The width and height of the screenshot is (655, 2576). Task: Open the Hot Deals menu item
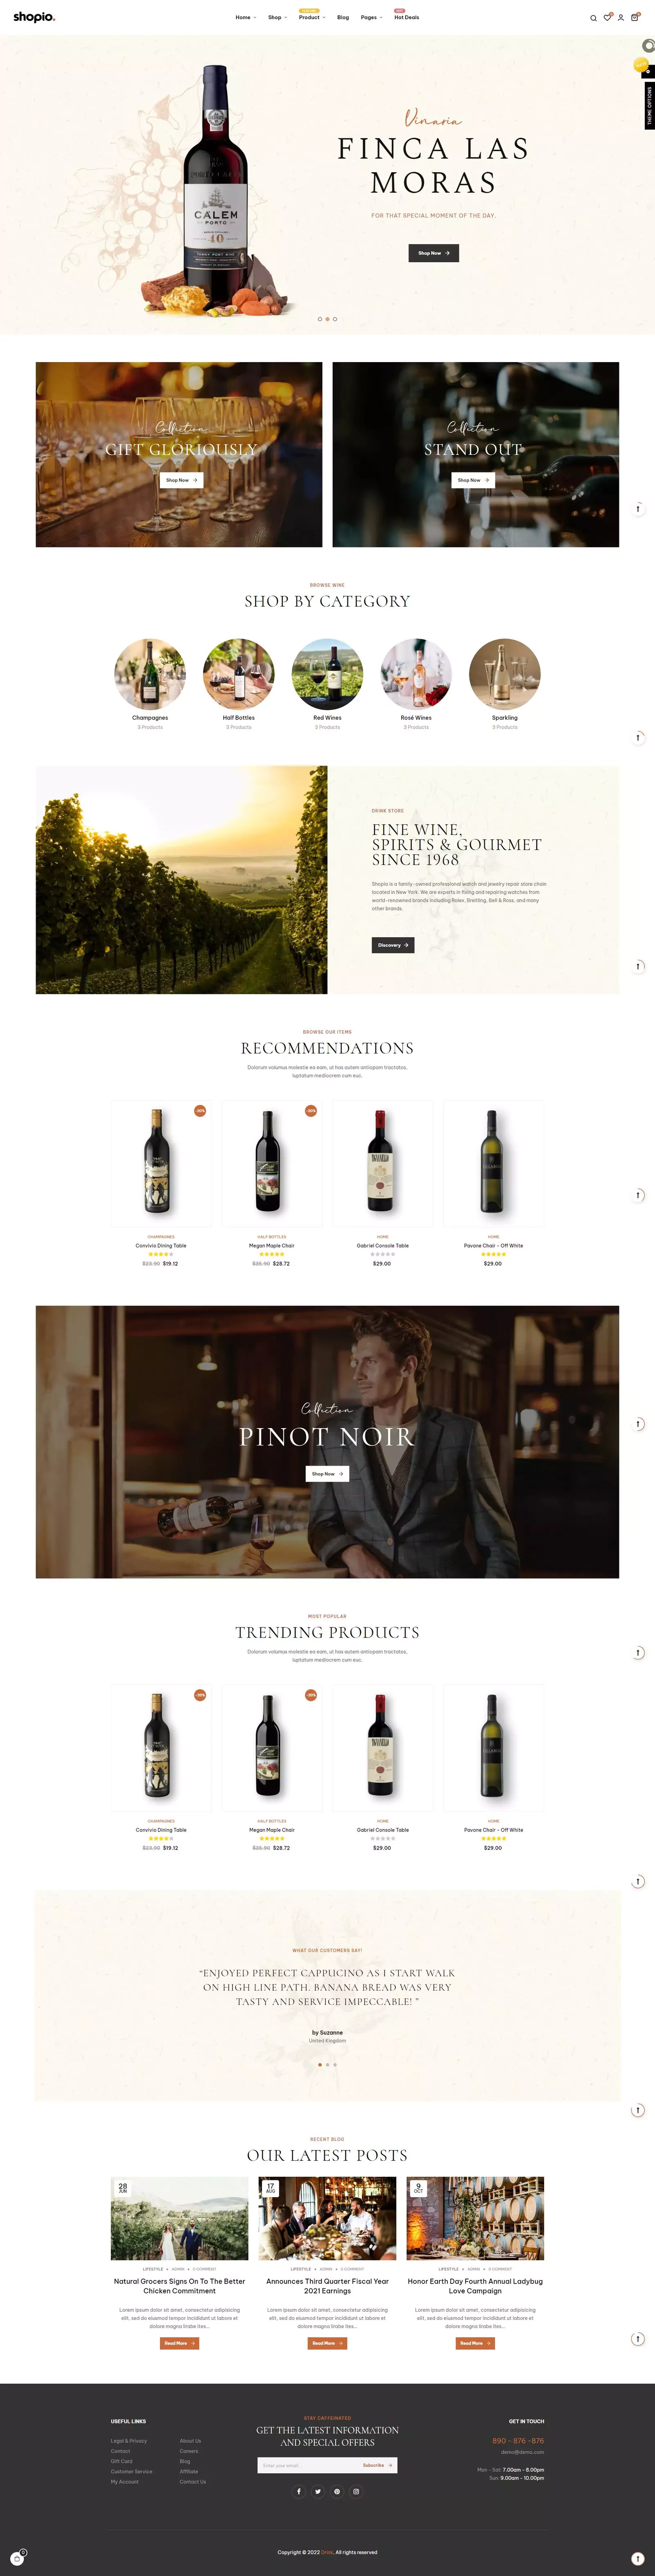(x=406, y=17)
